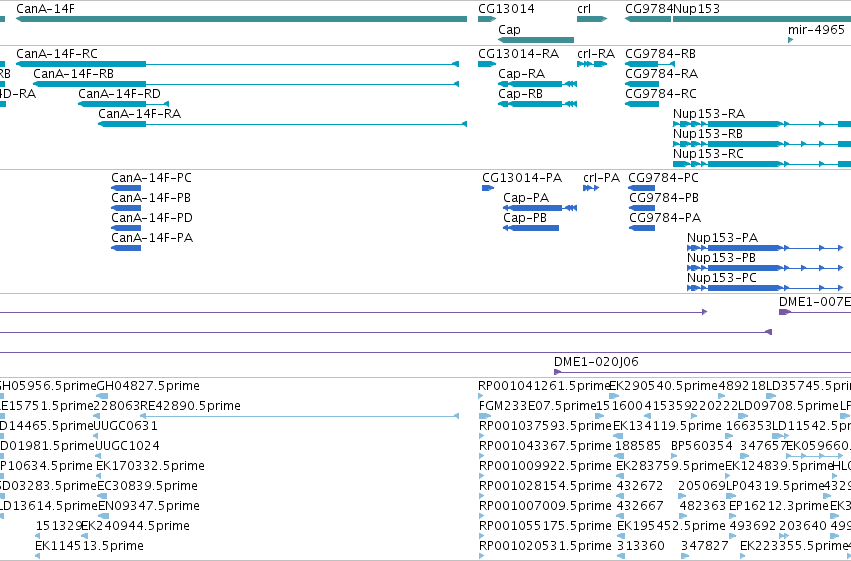
Task: Click EST EP16212.3prime
Action: (x=732, y=516)
